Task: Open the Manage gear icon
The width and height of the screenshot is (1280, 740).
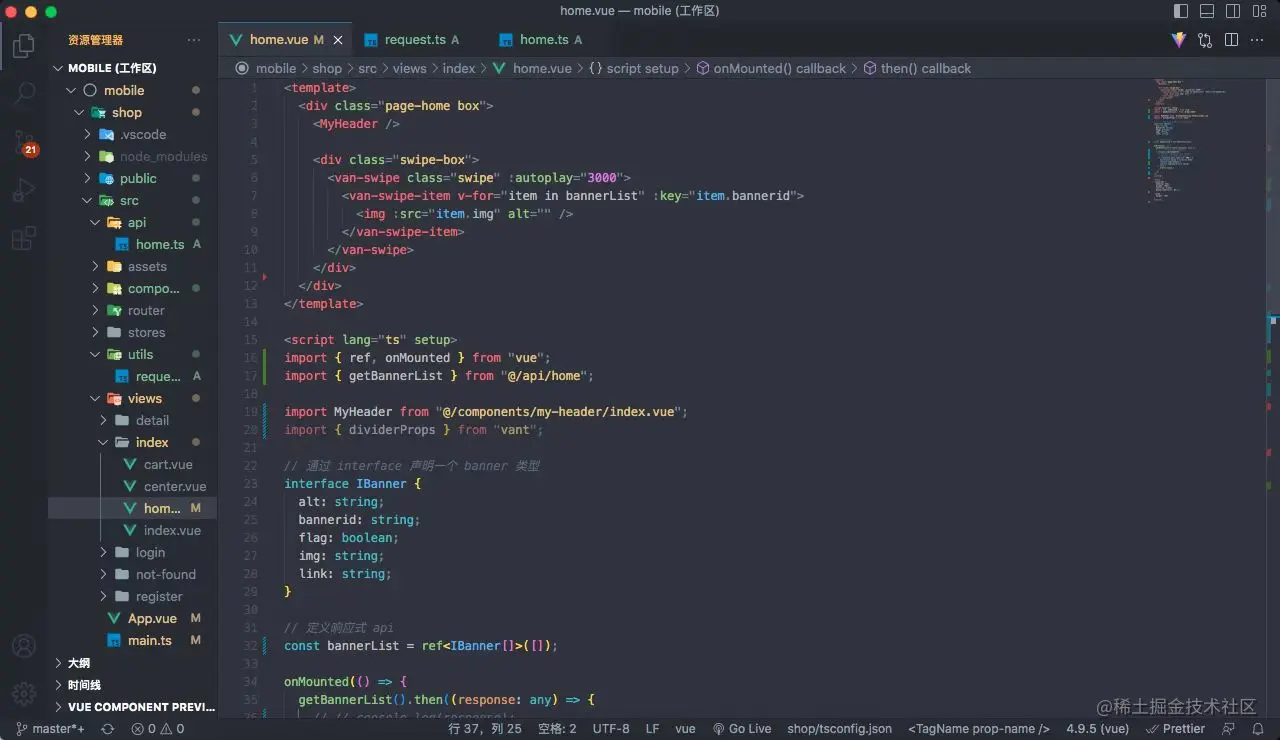Action: (x=23, y=693)
